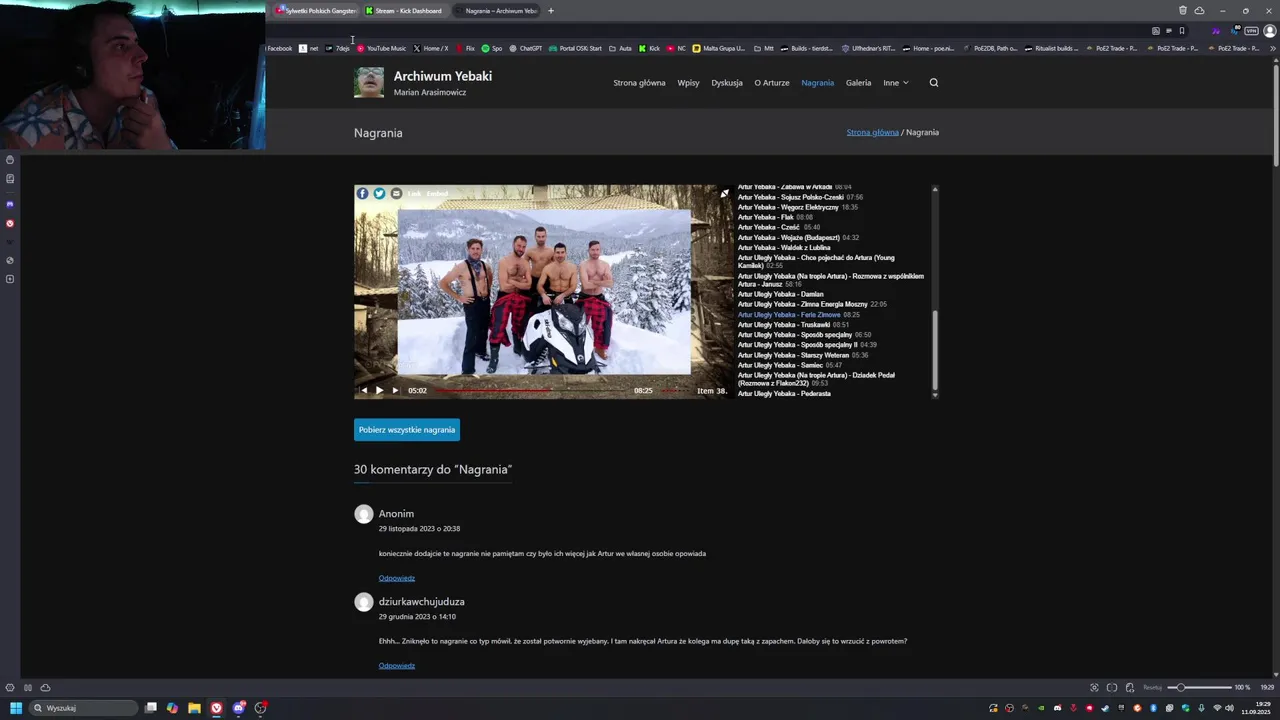Click the site logo avatar image

pos(369,82)
